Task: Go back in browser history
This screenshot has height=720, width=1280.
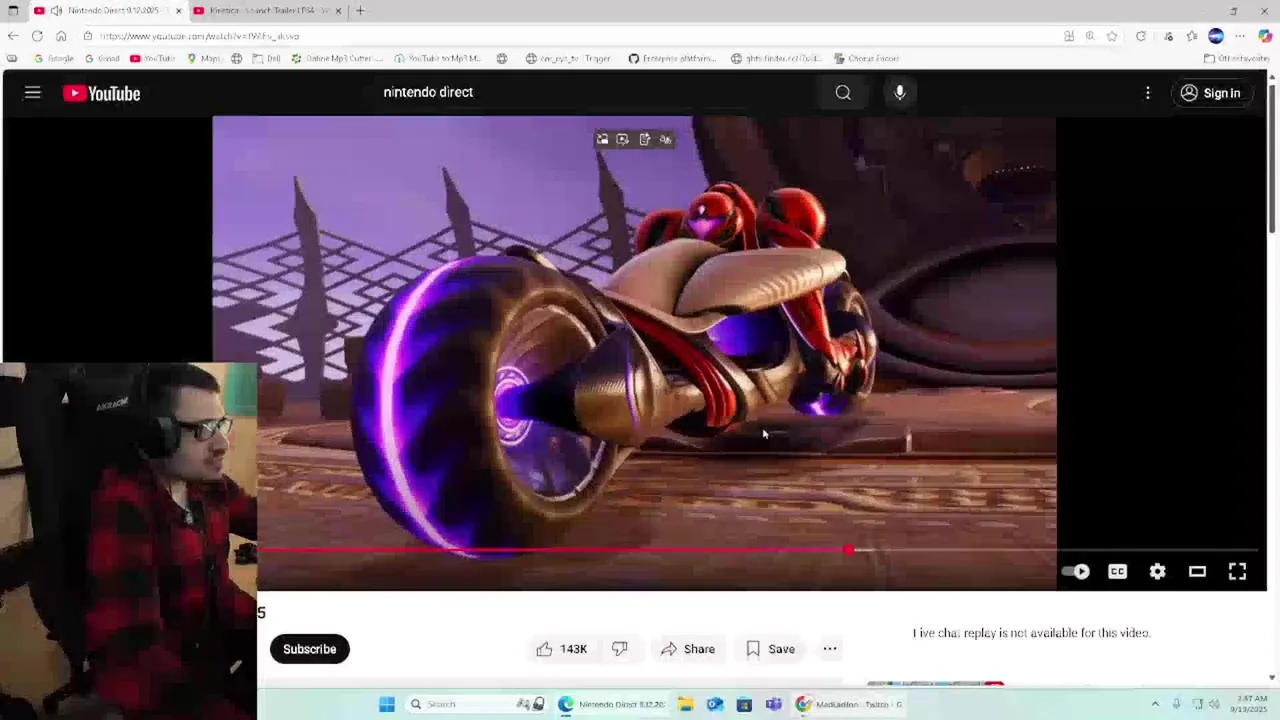Action: tap(13, 36)
